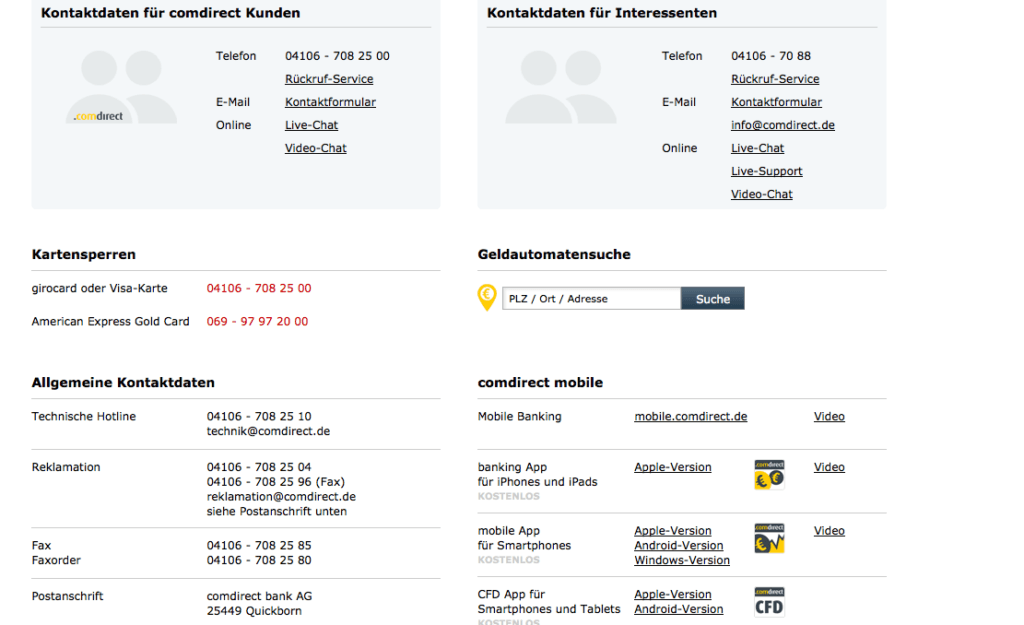Viewport: 1024px width, 625px height.
Task: Click the technik@comdirect.de address
Action: 268,431
